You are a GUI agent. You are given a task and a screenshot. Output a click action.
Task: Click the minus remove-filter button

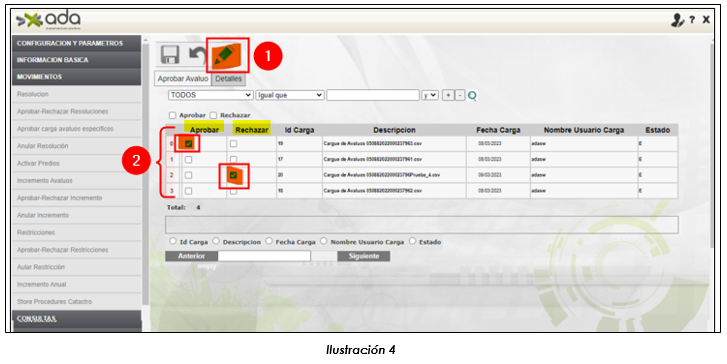pyautogui.click(x=459, y=95)
